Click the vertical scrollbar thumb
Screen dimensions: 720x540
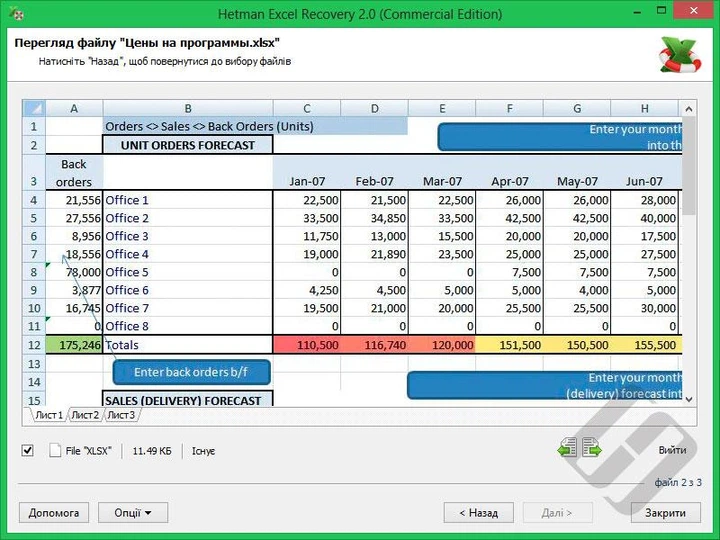pos(689,165)
